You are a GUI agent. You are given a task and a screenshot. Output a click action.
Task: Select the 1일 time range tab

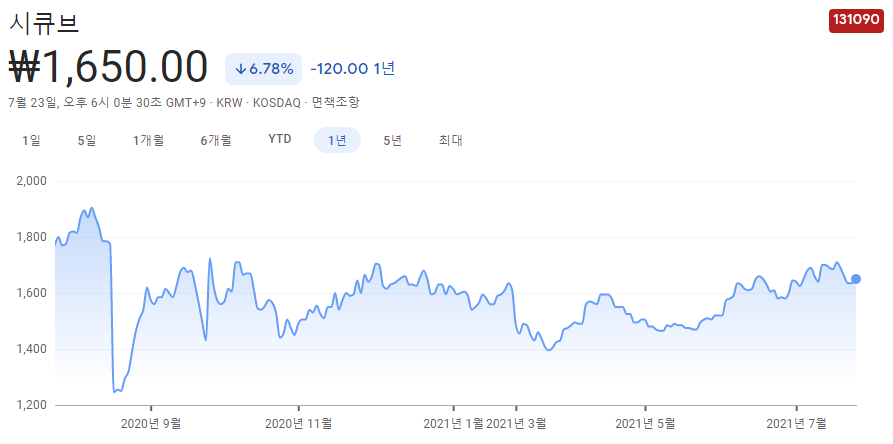click(x=31, y=140)
